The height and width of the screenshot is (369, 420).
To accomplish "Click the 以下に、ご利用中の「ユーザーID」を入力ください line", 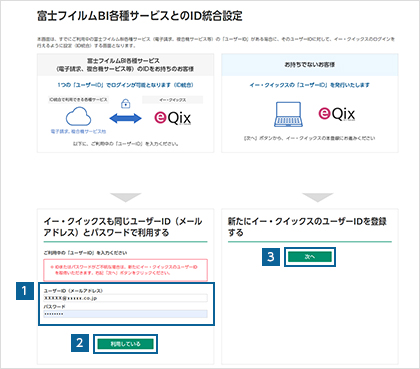I will click(125, 144).
